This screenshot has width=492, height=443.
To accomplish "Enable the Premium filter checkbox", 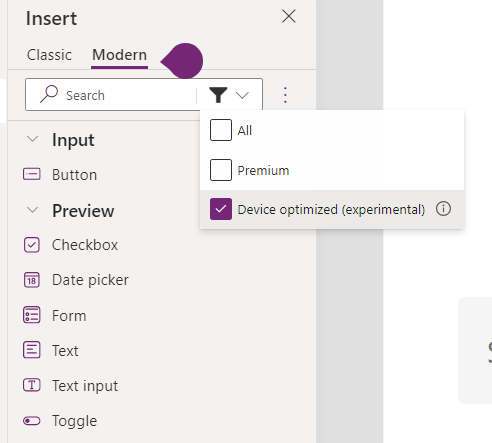I will 221,170.
